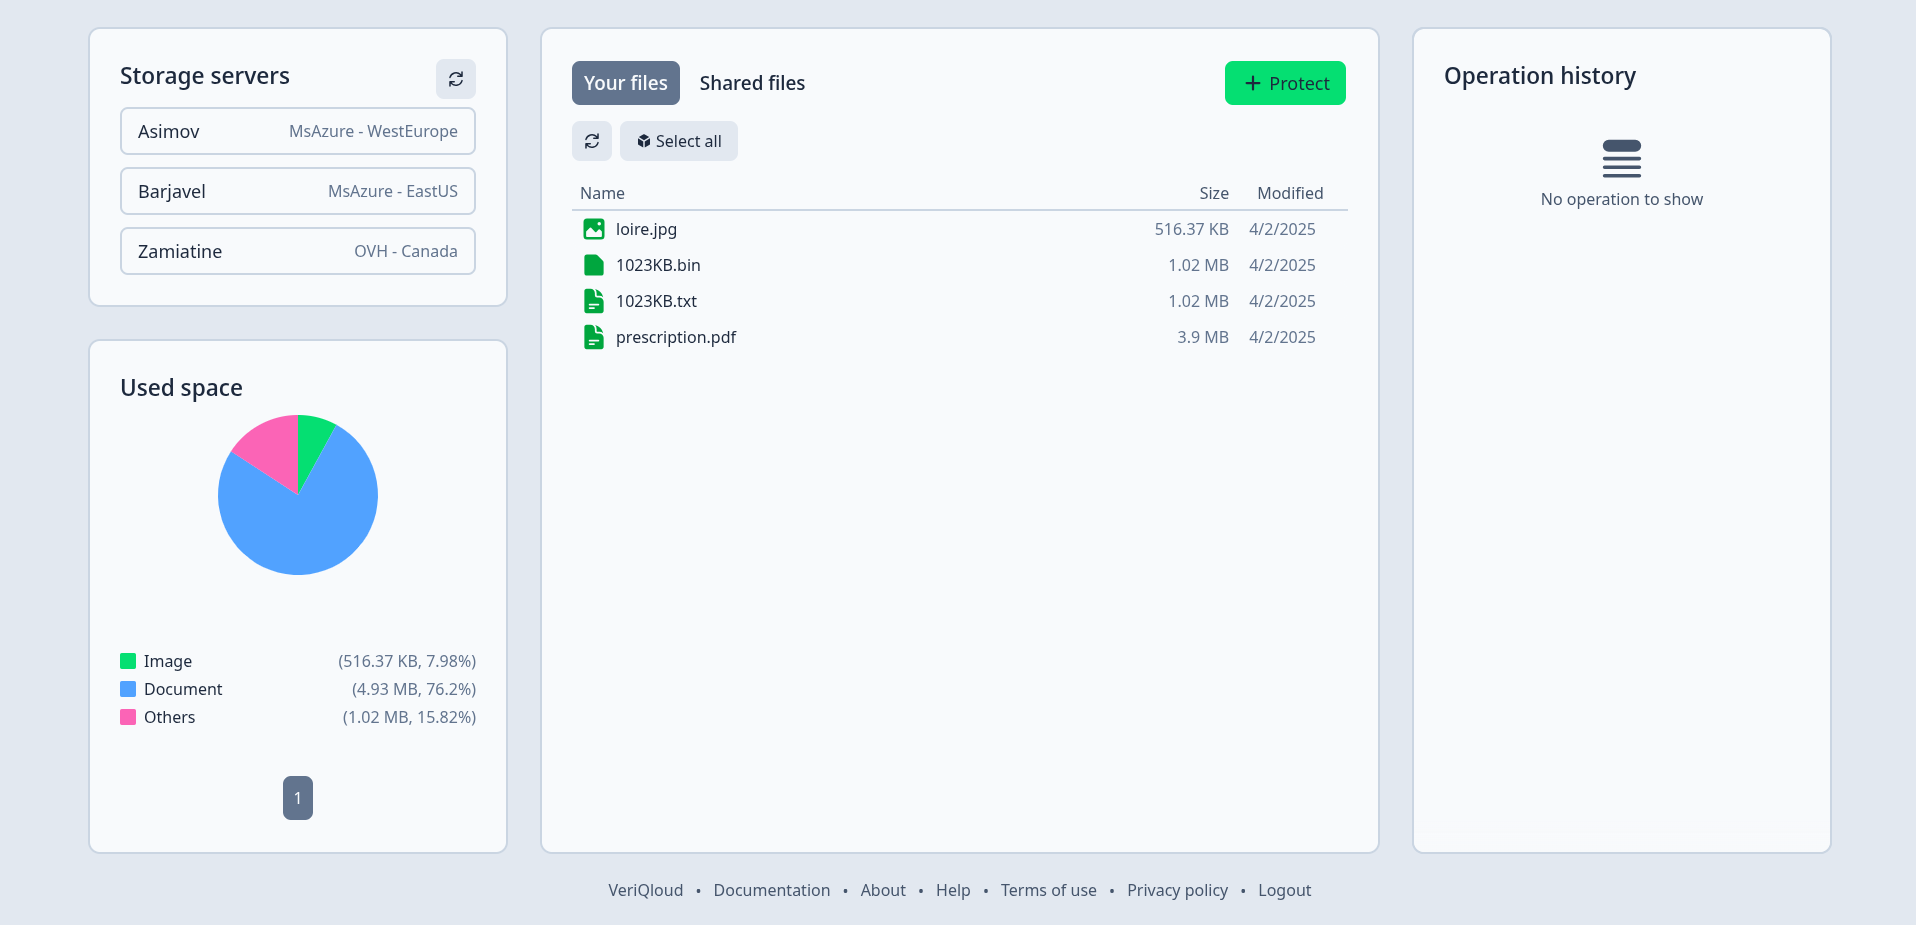
Task: Click the Logout link in footer
Action: pos(1284,890)
